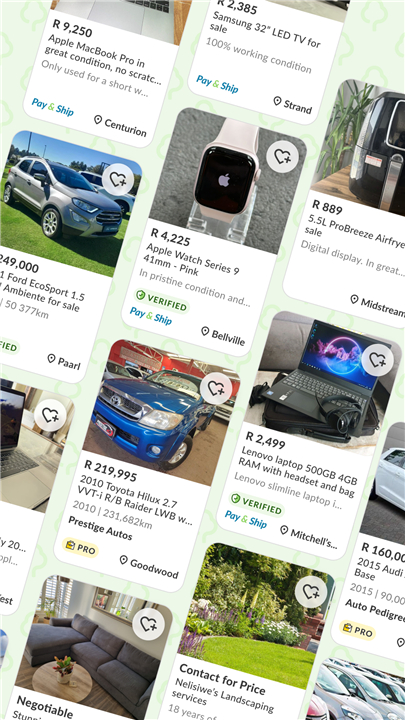405x720 pixels.
Task: Favorite the grey couch listing heart icon
Action: pos(149,624)
